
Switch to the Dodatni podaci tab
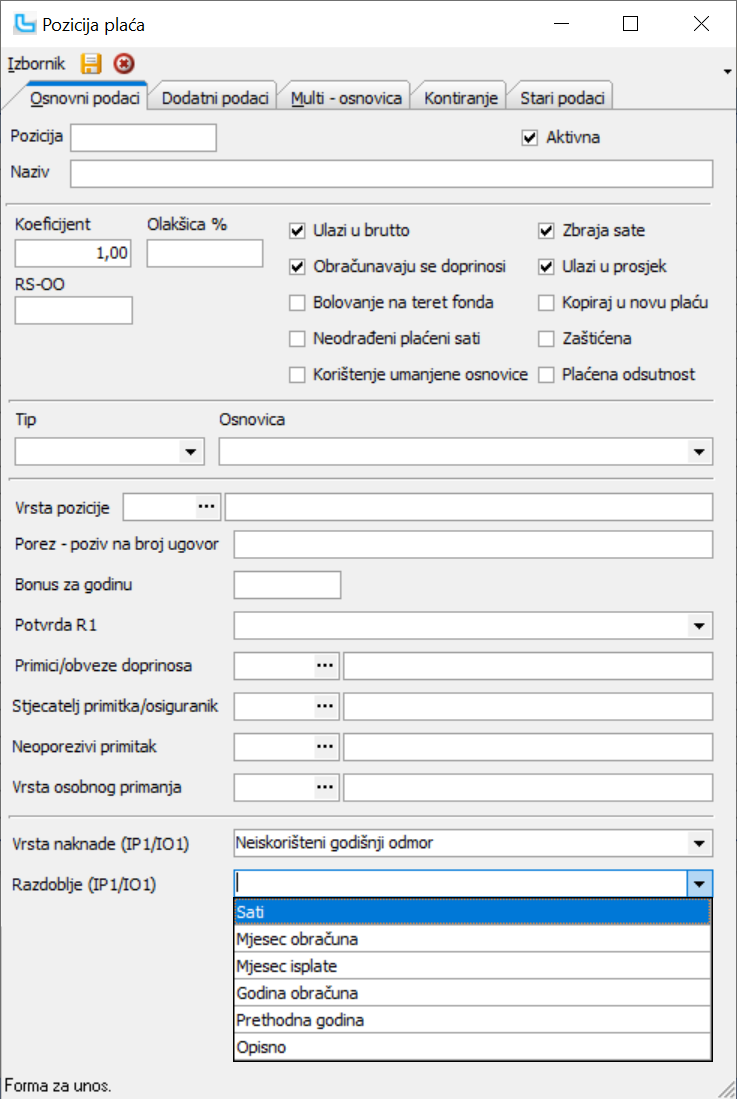point(215,98)
